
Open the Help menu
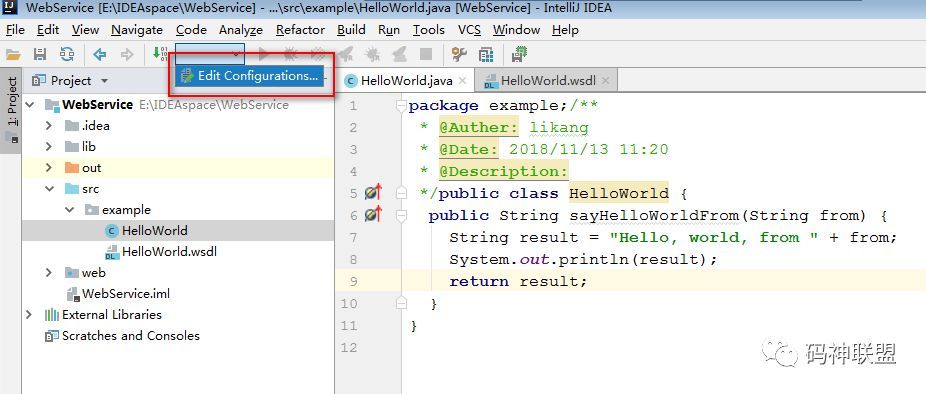(x=565, y=30)
